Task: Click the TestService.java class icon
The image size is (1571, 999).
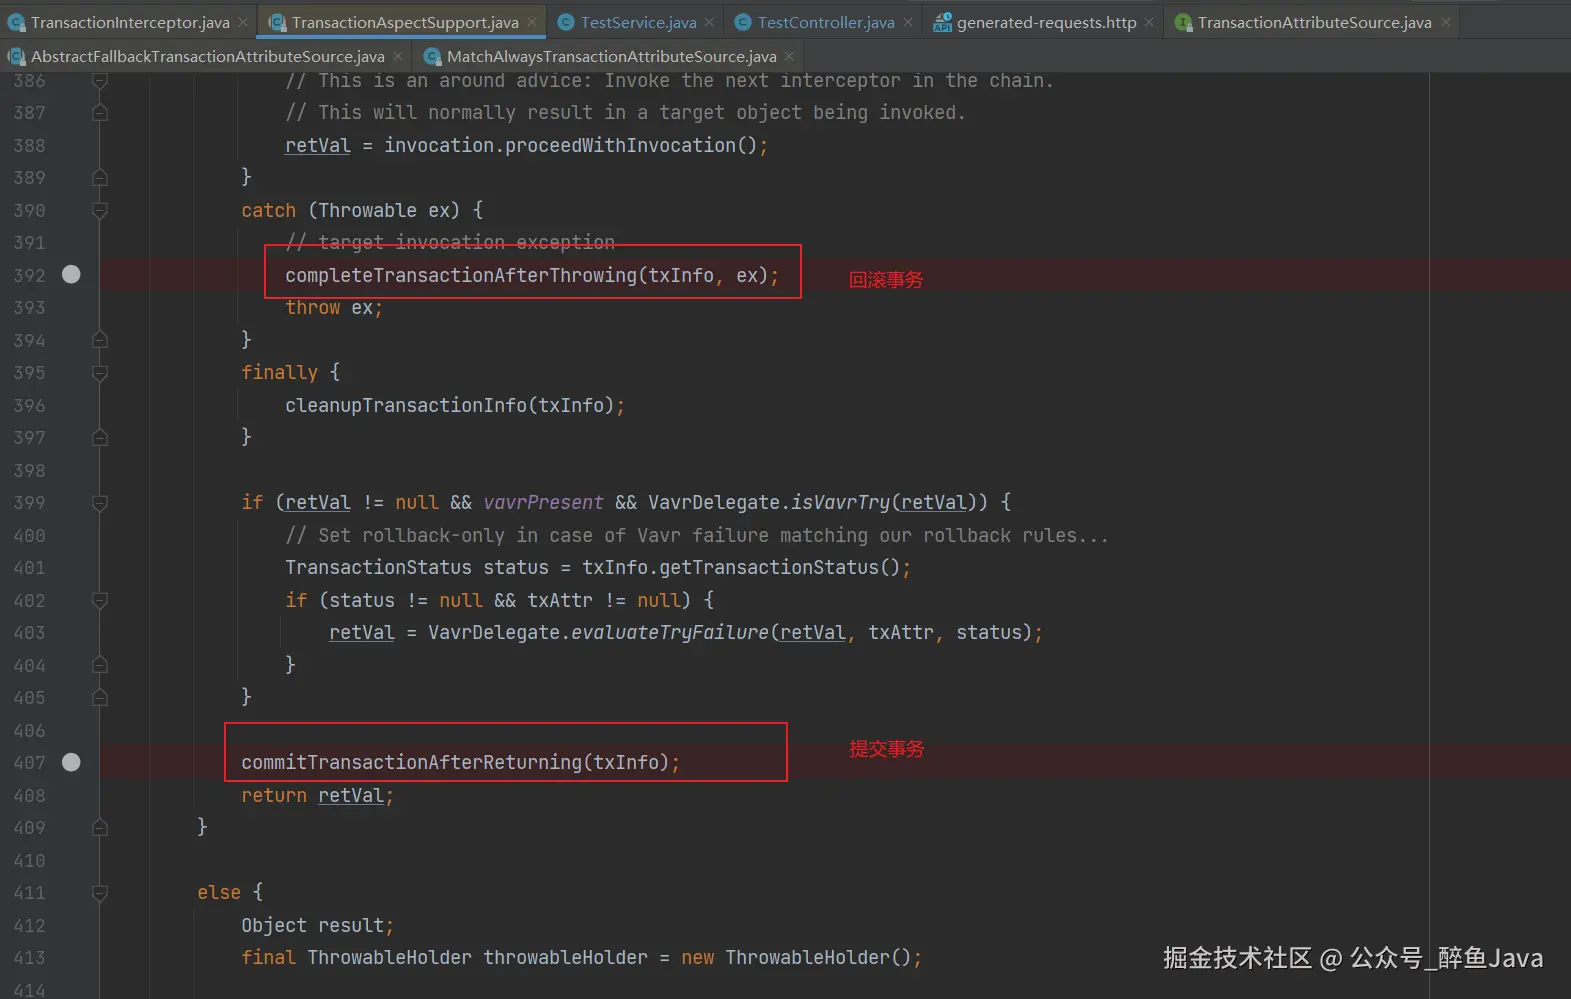Action: point(566,22)
